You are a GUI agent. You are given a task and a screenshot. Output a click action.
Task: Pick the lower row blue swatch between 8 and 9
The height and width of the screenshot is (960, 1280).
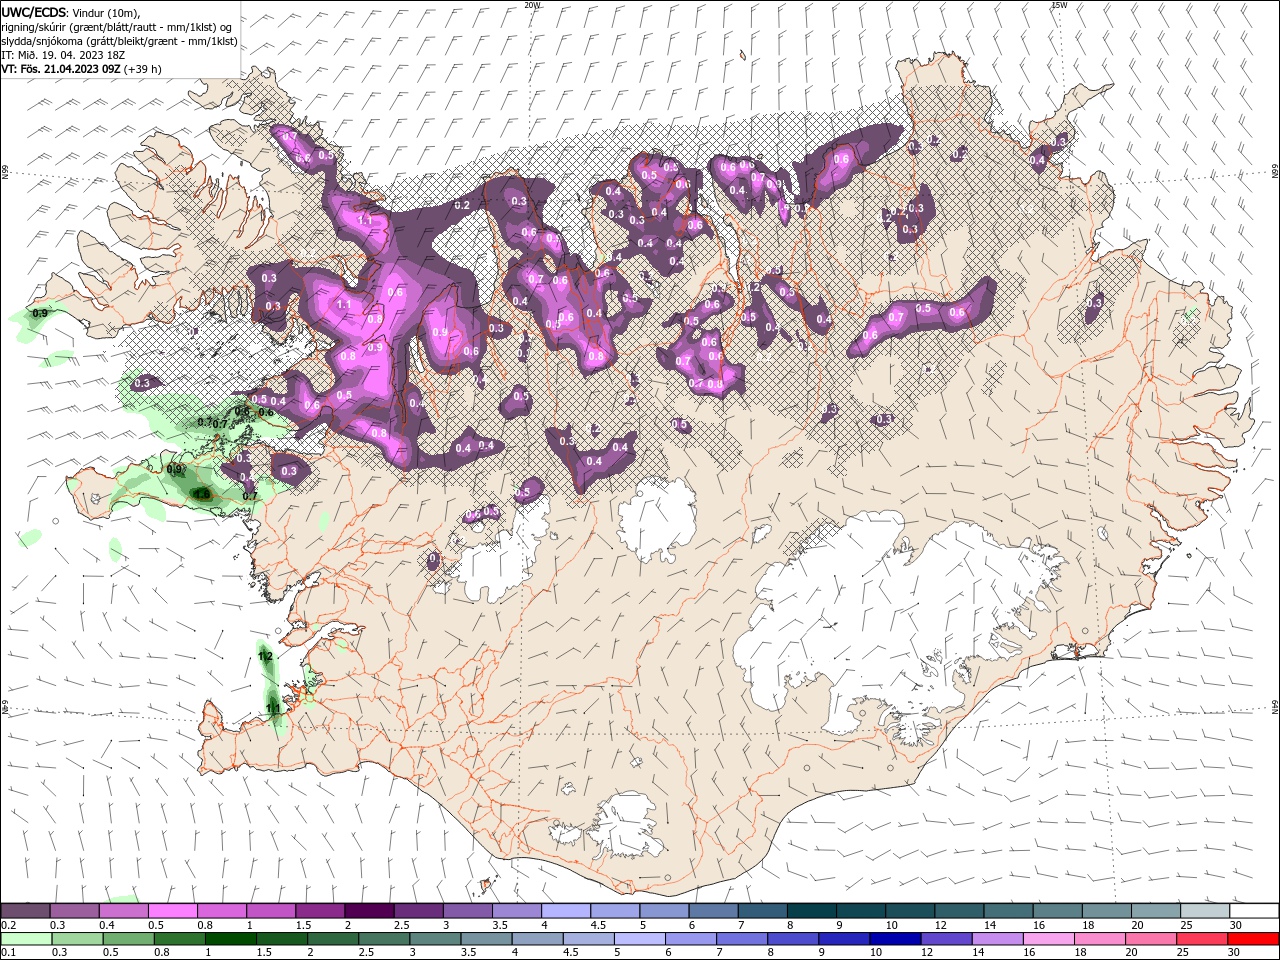click(x=793, y=939)
